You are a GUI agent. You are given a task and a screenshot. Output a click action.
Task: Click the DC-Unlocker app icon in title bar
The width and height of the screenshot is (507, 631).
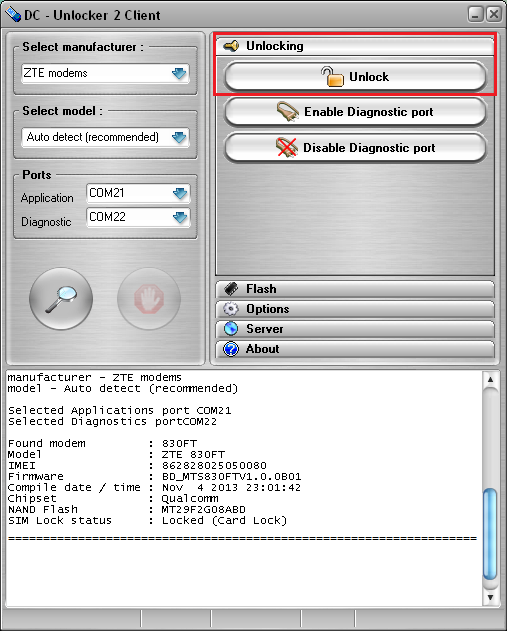(13, 14)
